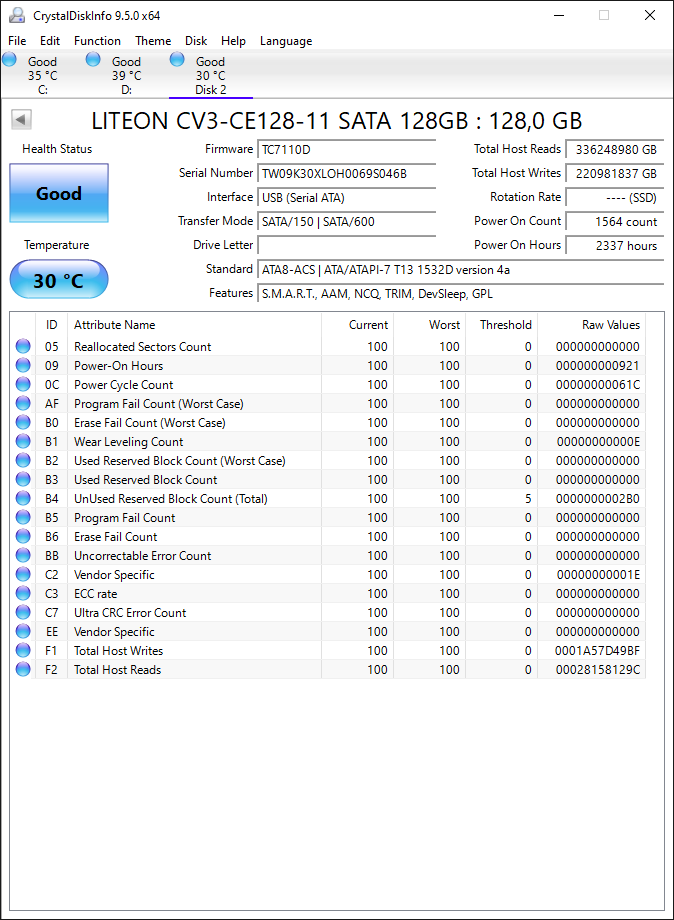Click the Power On Hours value 2337 hours

coord(615,246)
